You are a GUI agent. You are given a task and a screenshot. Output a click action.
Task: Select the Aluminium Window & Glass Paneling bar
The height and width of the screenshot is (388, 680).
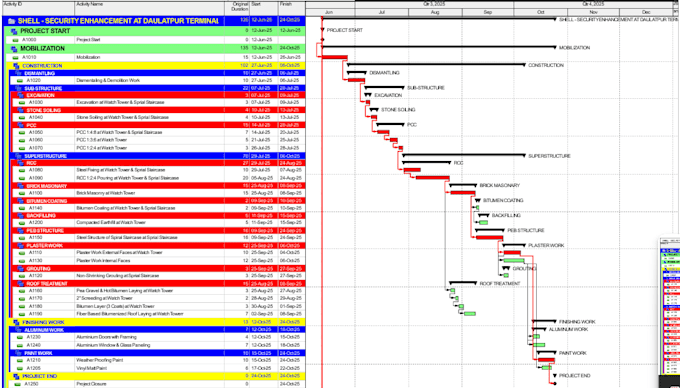[x=539, y=345]
